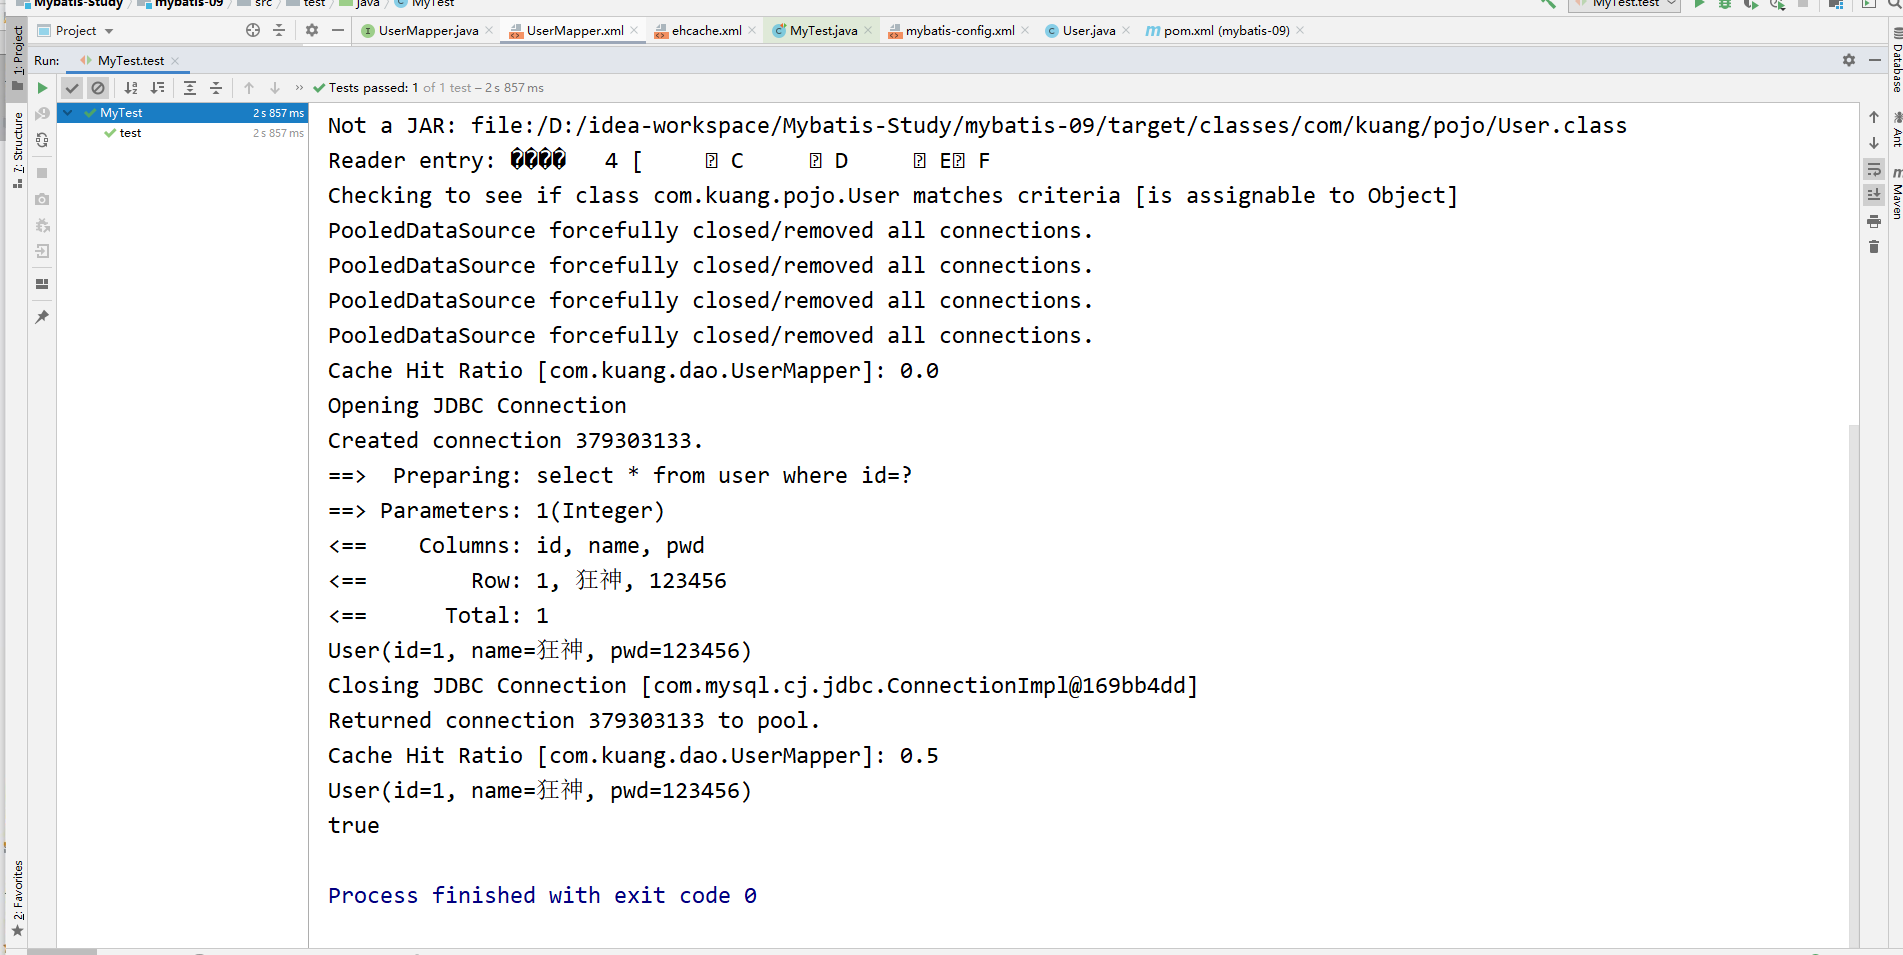The width and height of the screenshot is (1903, 955).
Task: Collapse all in Project panel
Action: click(x=279, y=31)
